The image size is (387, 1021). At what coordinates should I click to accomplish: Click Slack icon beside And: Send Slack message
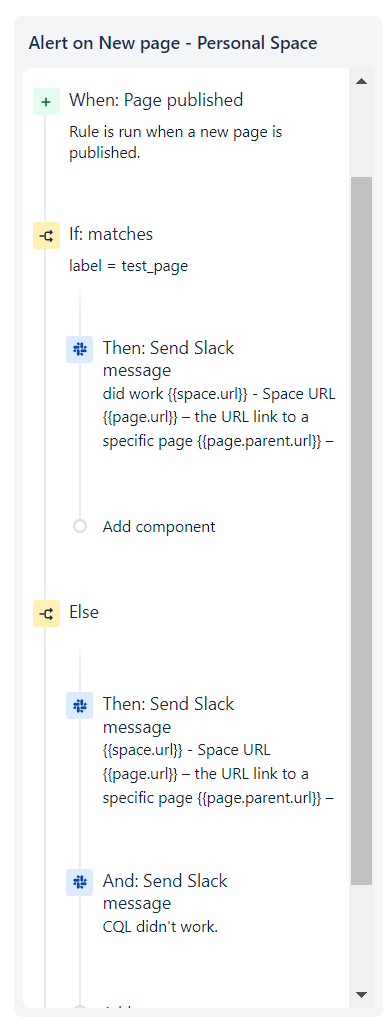(x=79, y=882)
